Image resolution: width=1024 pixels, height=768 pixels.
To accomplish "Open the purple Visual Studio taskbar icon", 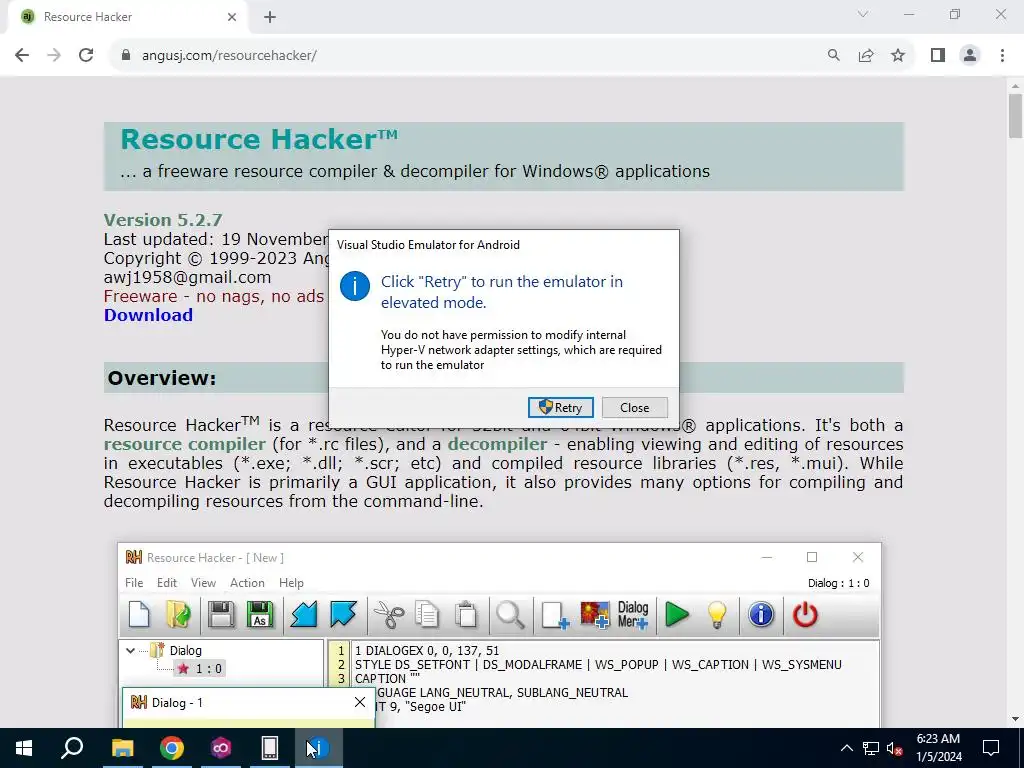I will tap(220, 748).
